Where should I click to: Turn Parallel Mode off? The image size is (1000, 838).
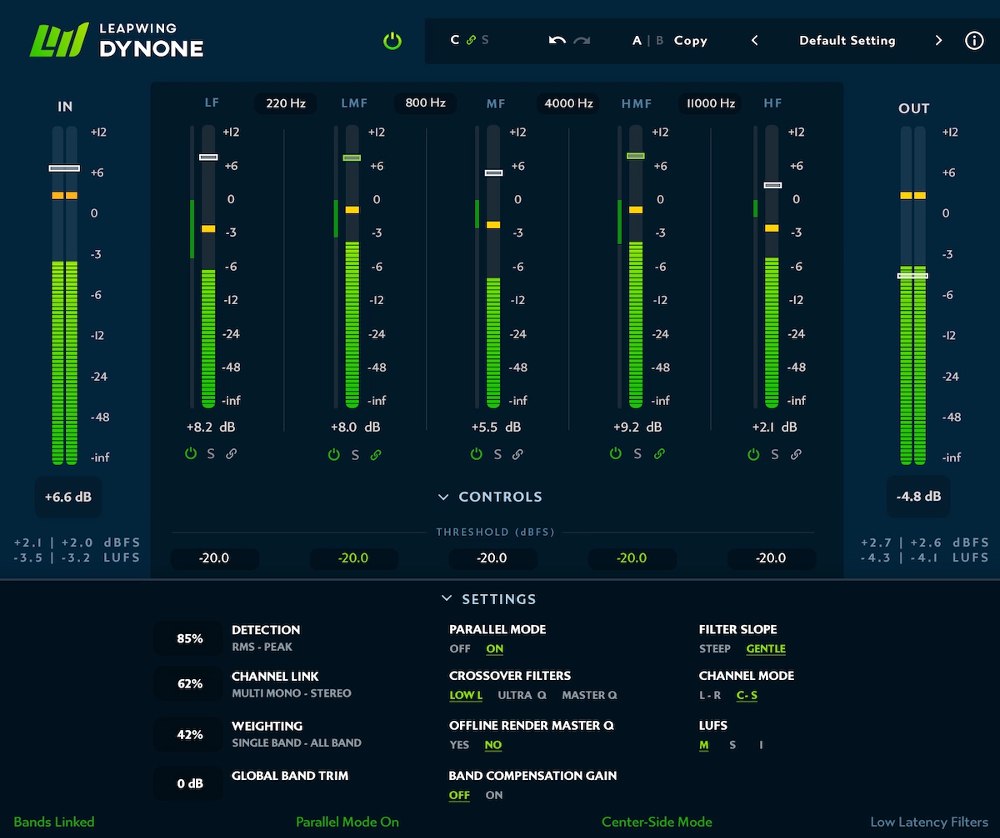[x=459, y=648]
